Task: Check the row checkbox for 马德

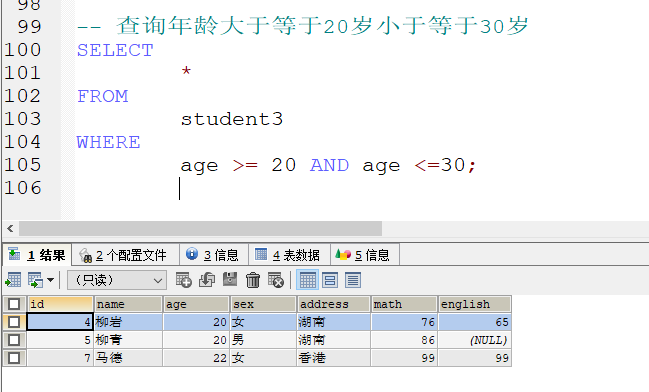Action: 14,358
